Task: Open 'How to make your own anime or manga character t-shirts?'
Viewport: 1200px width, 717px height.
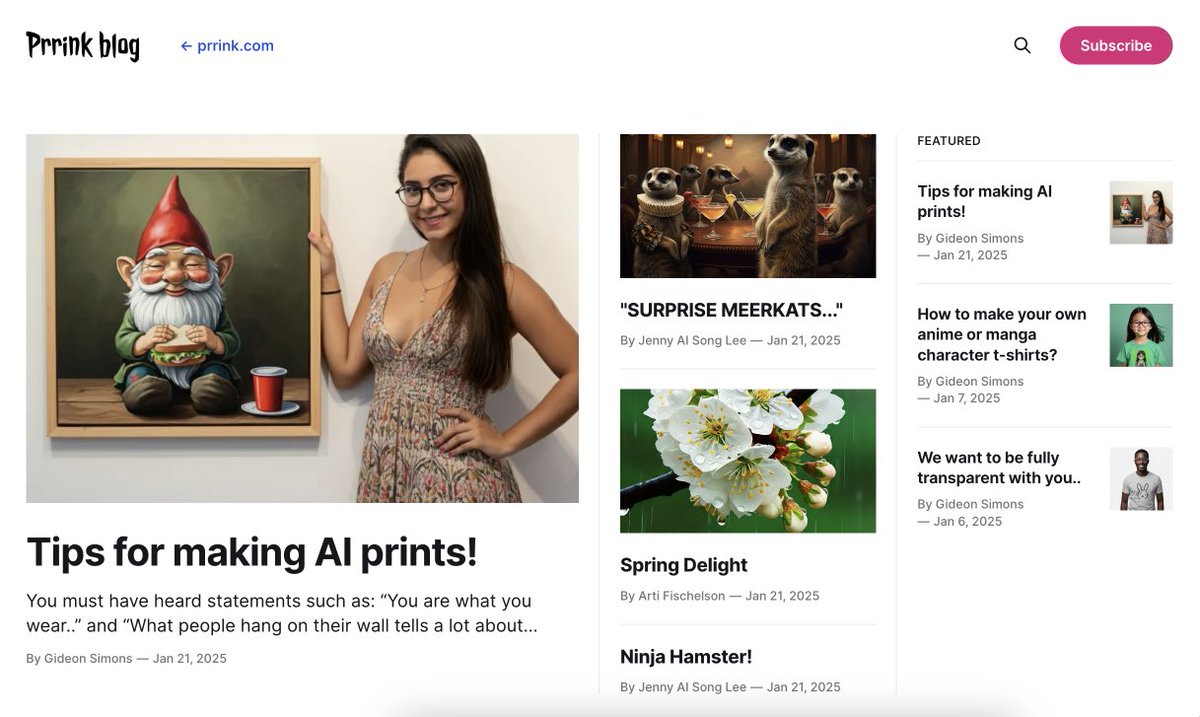Action: pos(1002,334)
